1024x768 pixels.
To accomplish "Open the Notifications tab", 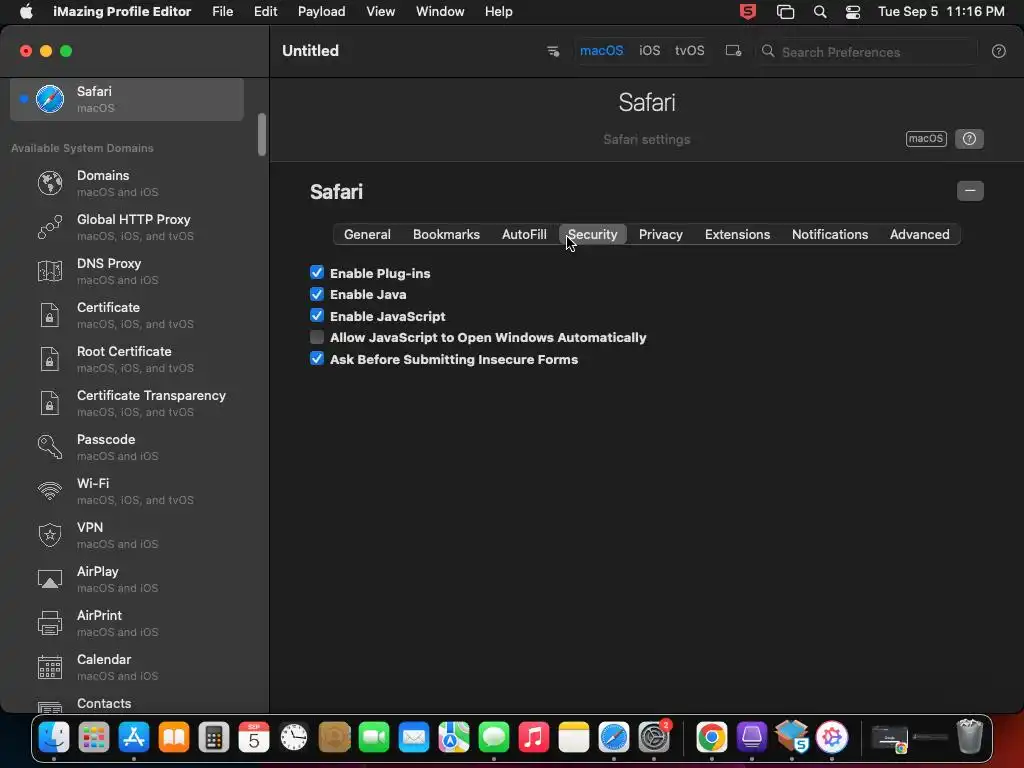I will click(829, 234).
